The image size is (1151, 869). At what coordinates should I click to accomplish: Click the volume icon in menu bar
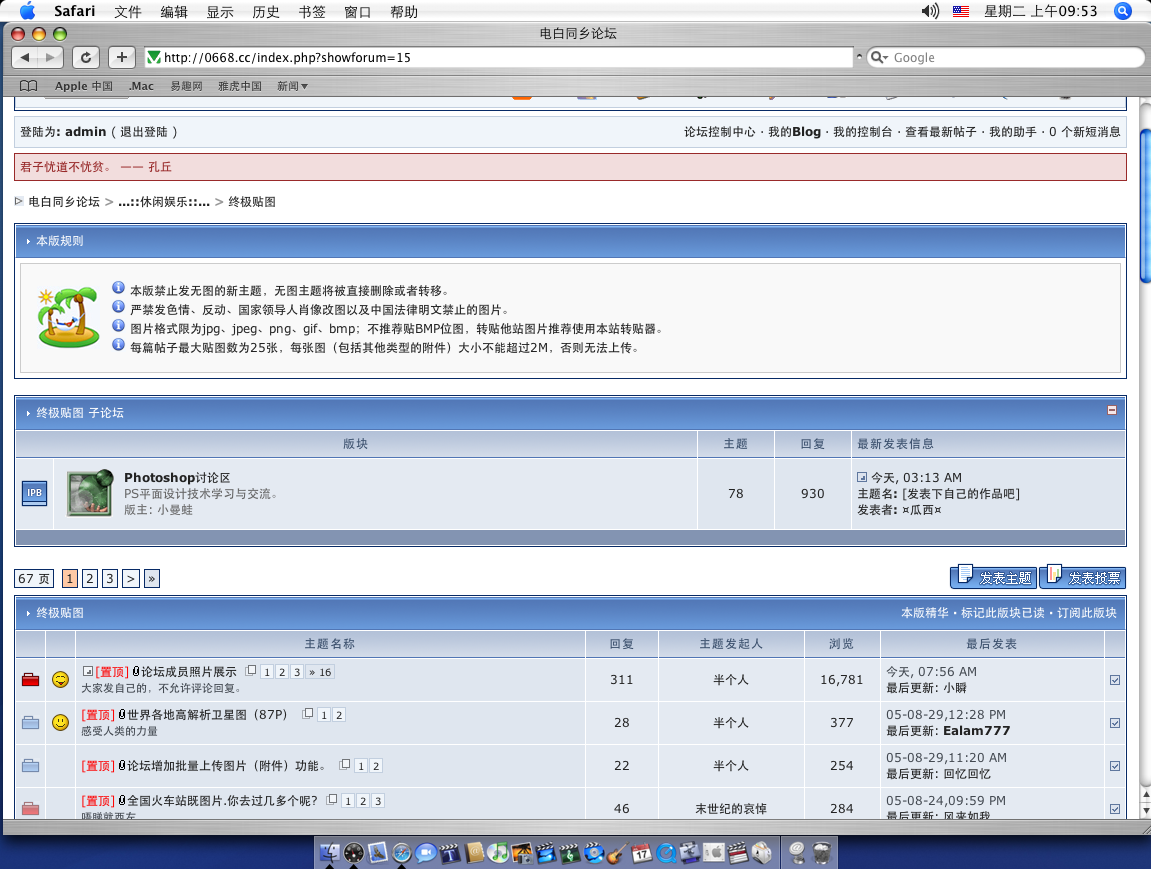pos(930,12)
